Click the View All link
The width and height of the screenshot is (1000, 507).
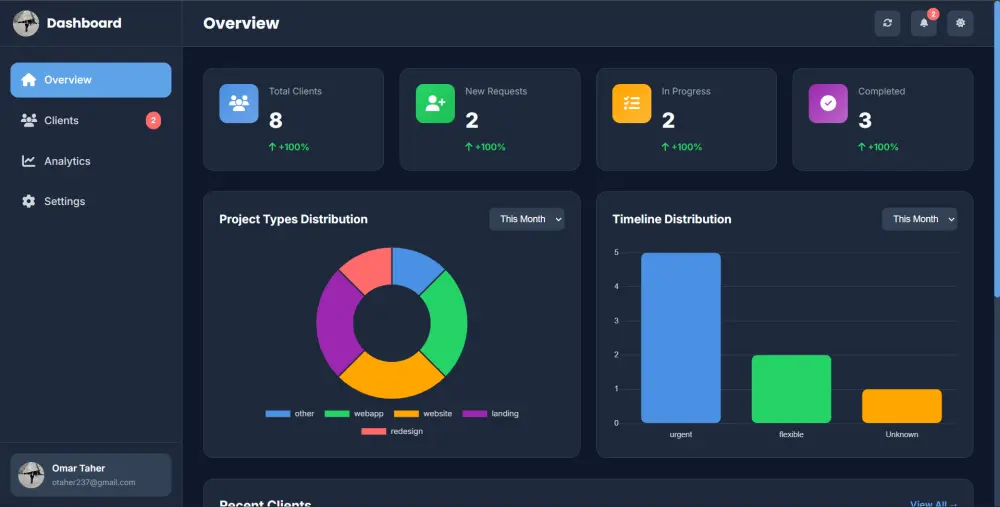coord(934,503)
